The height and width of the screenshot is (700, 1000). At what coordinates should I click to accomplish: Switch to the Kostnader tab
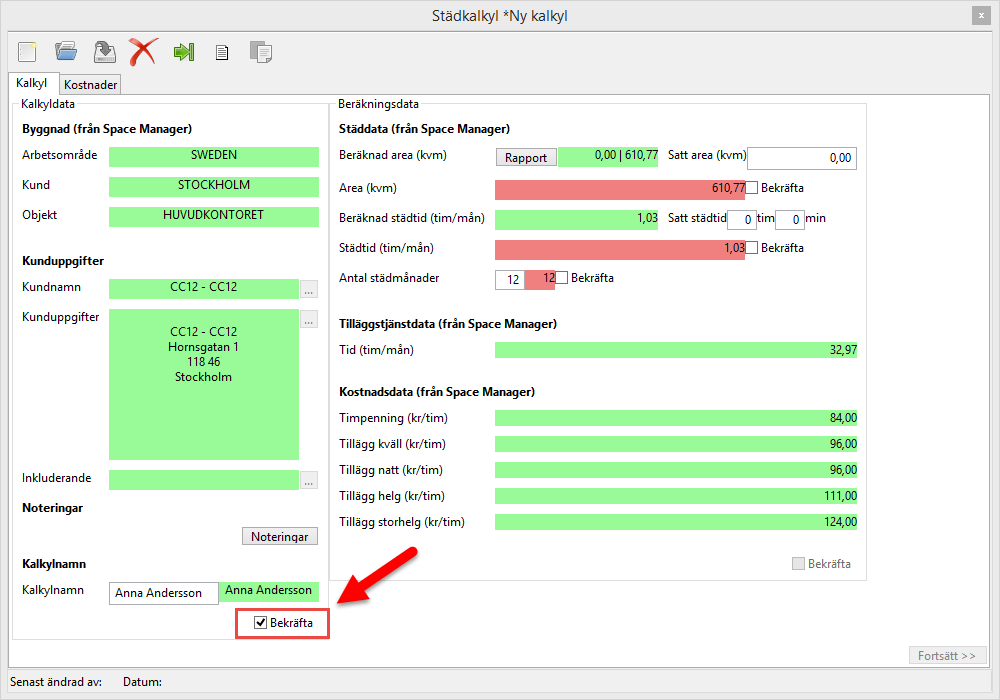pos(91,85)
